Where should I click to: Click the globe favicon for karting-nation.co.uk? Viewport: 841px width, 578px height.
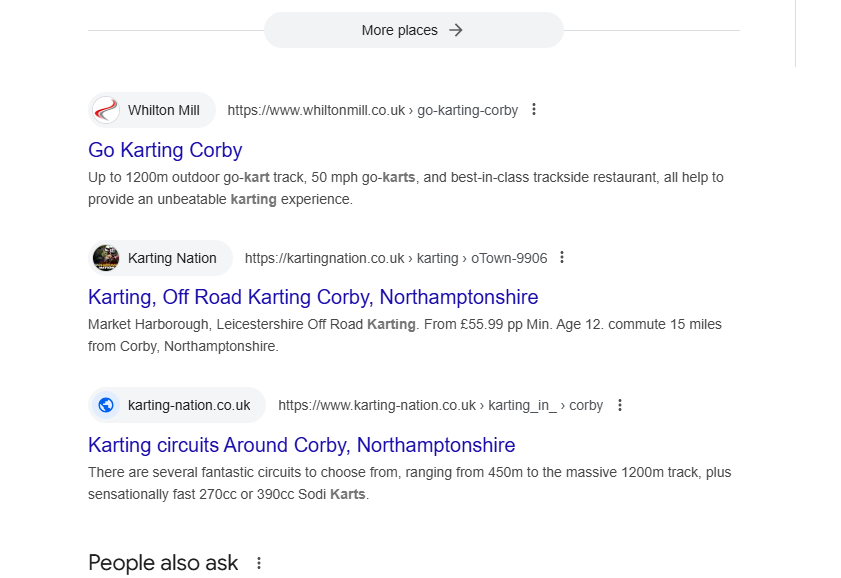point(106,405)
